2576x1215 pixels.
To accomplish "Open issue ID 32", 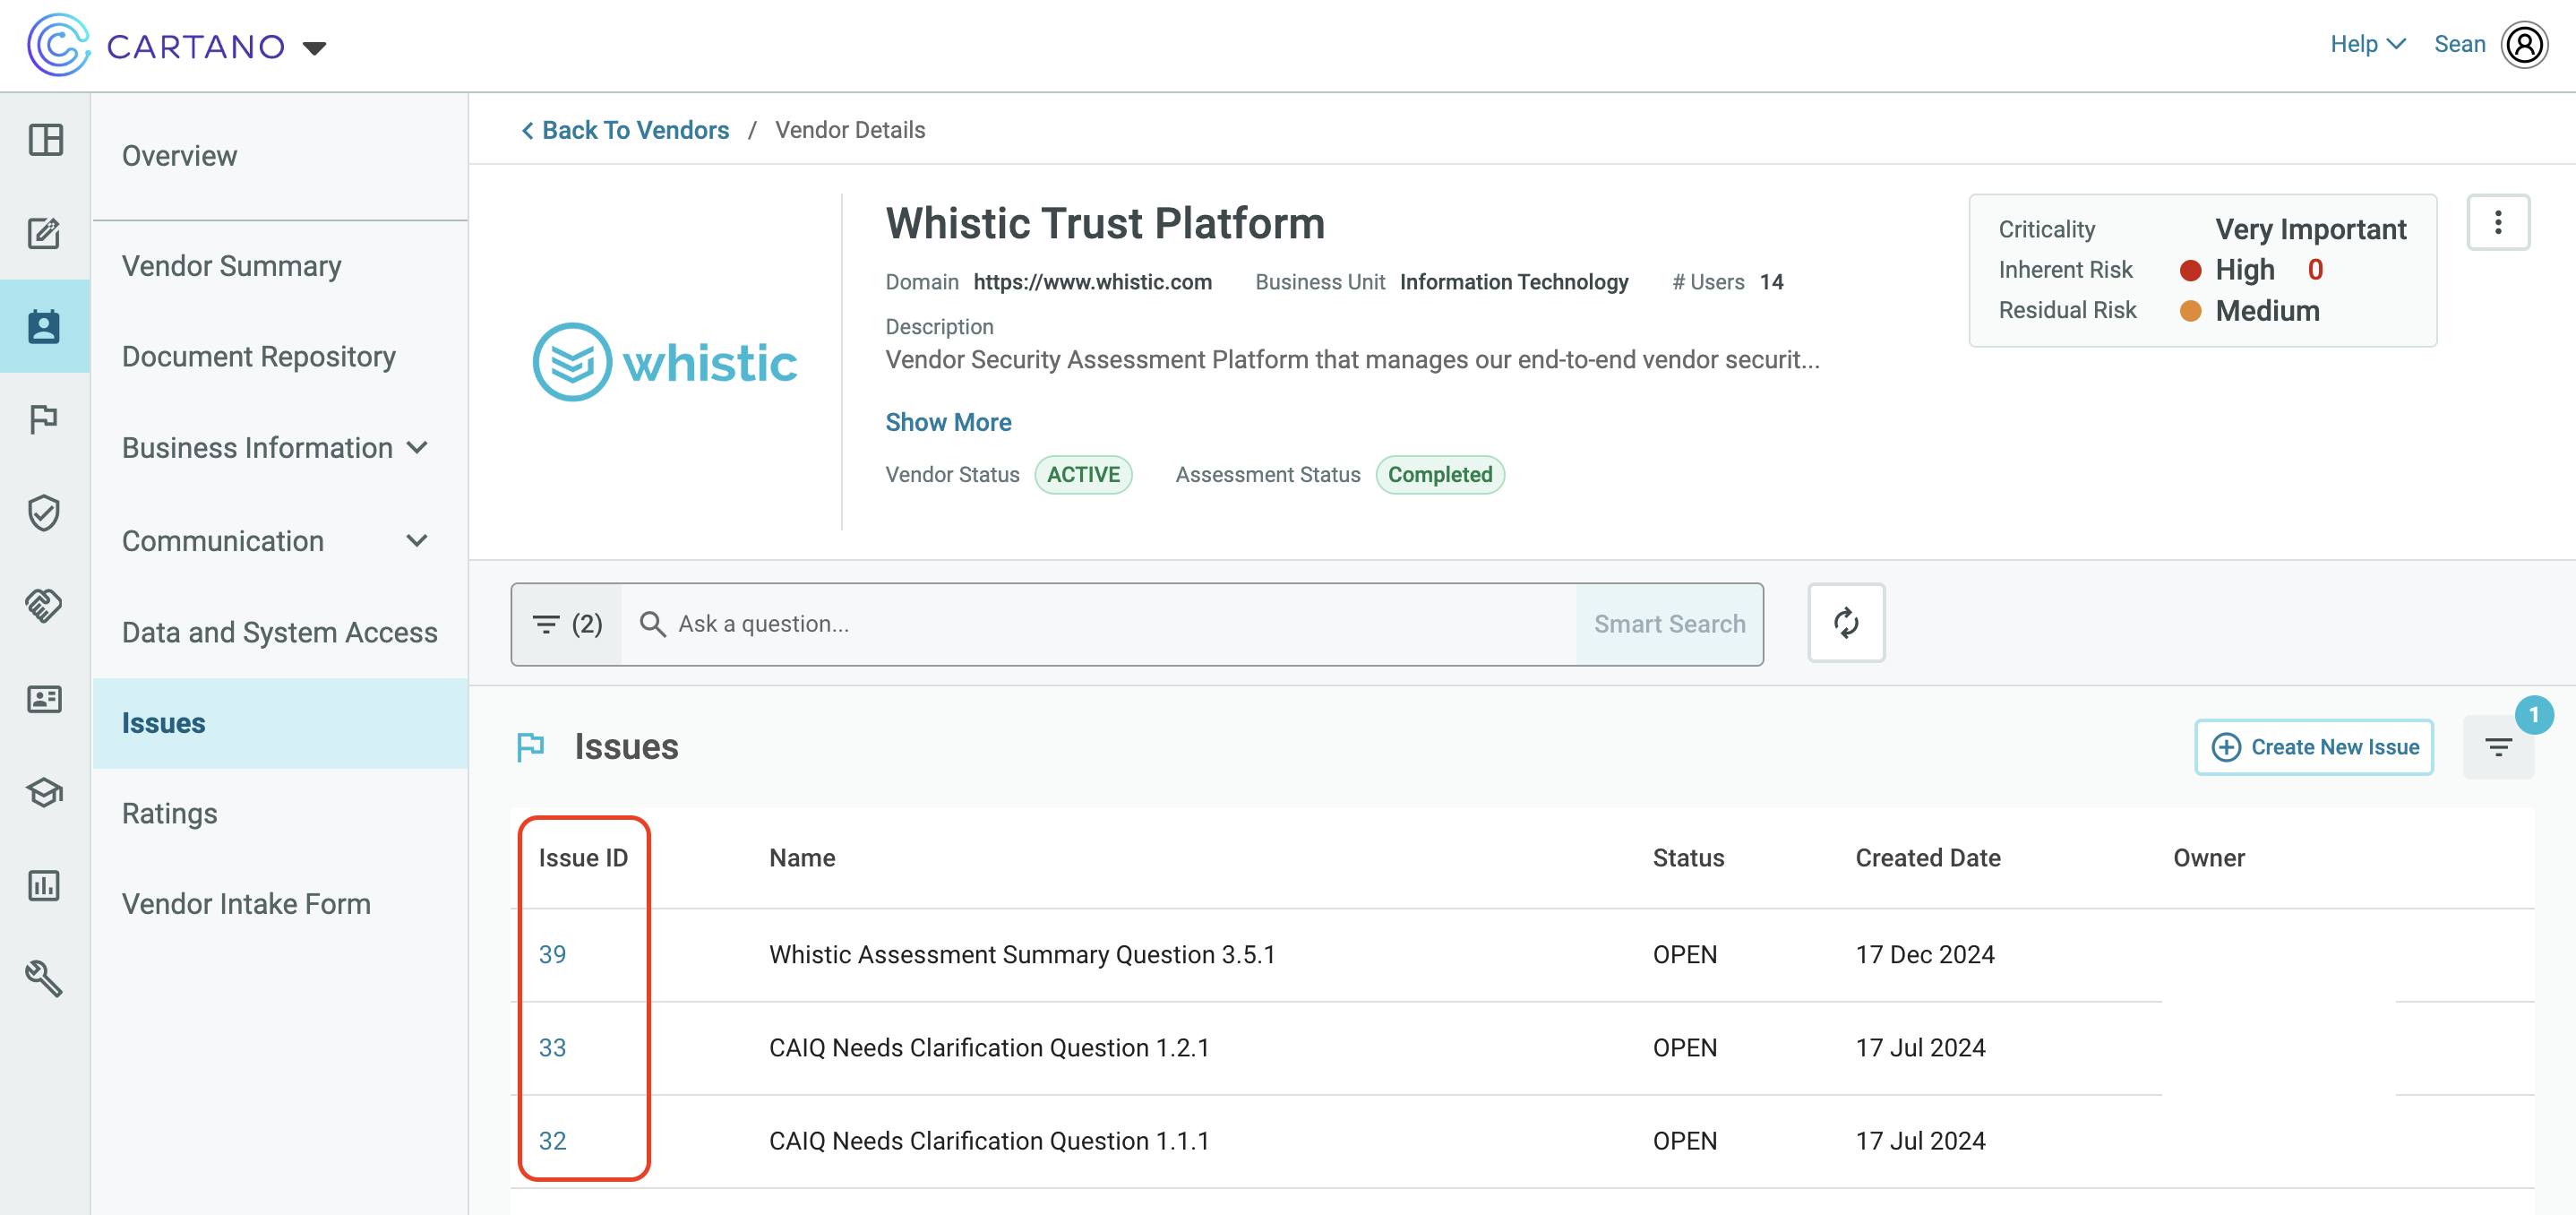I will [x=552, y=1141].
